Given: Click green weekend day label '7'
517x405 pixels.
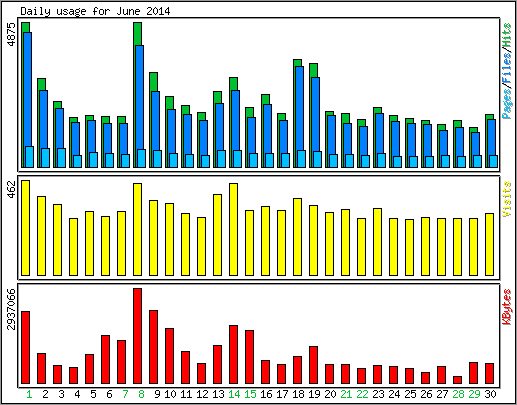Looking at the screenshot, I should click(x=125, y=394).
